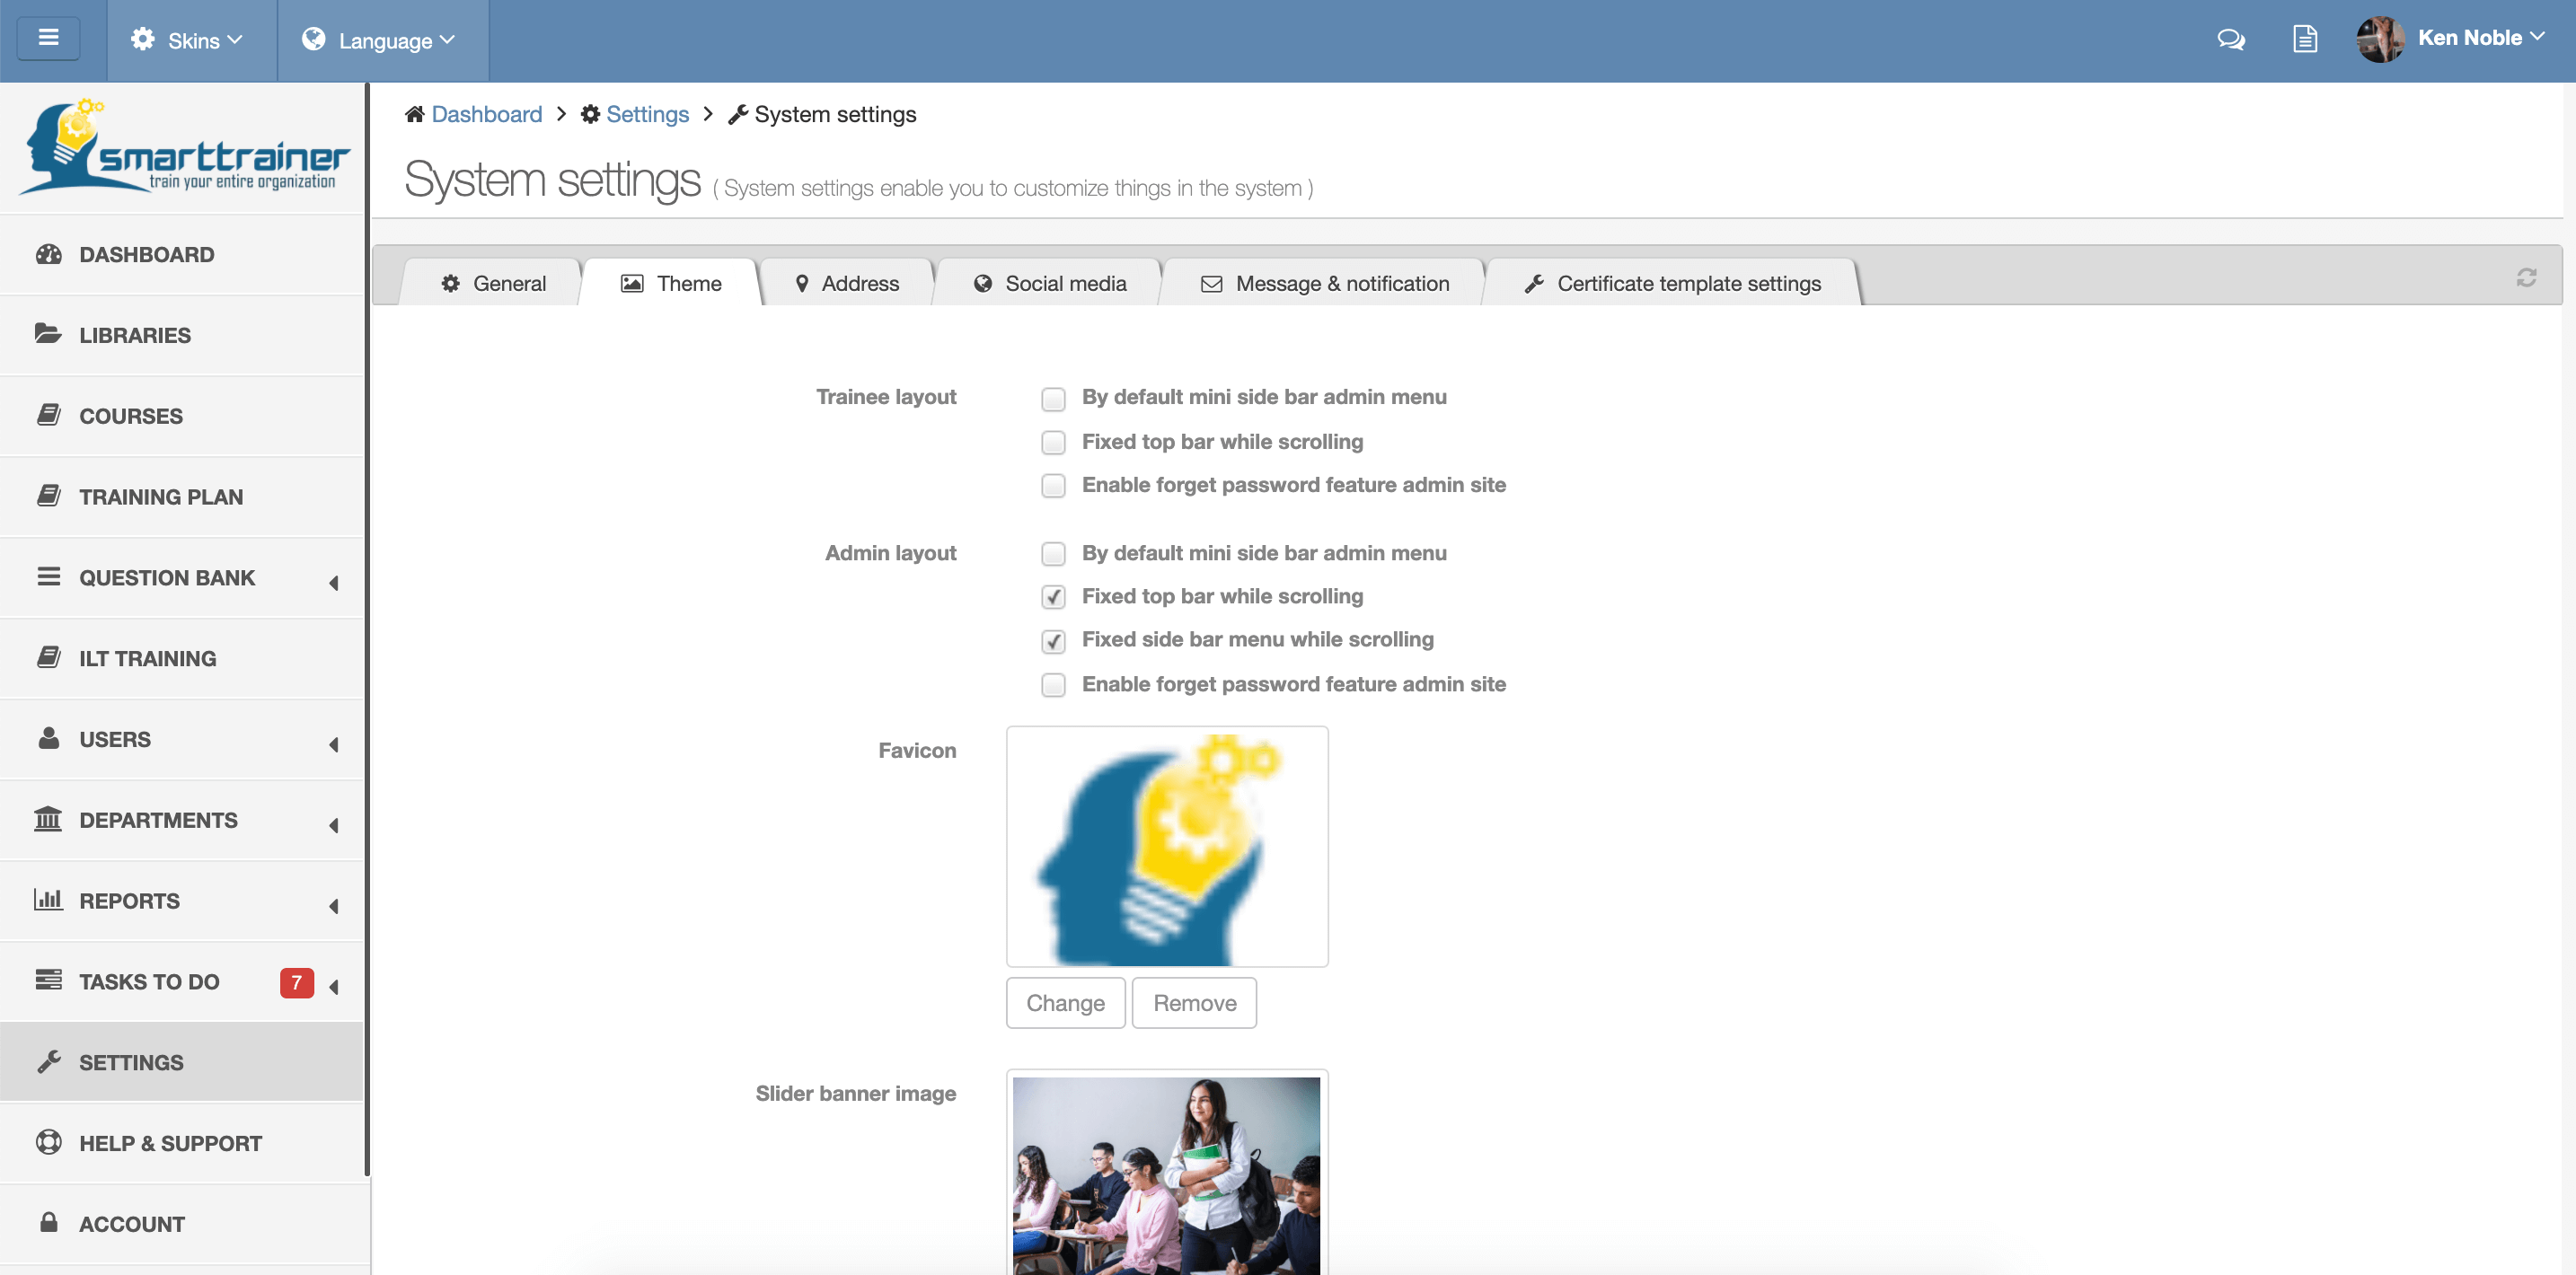Open the Language dropdown

click(x=382, y=40)
